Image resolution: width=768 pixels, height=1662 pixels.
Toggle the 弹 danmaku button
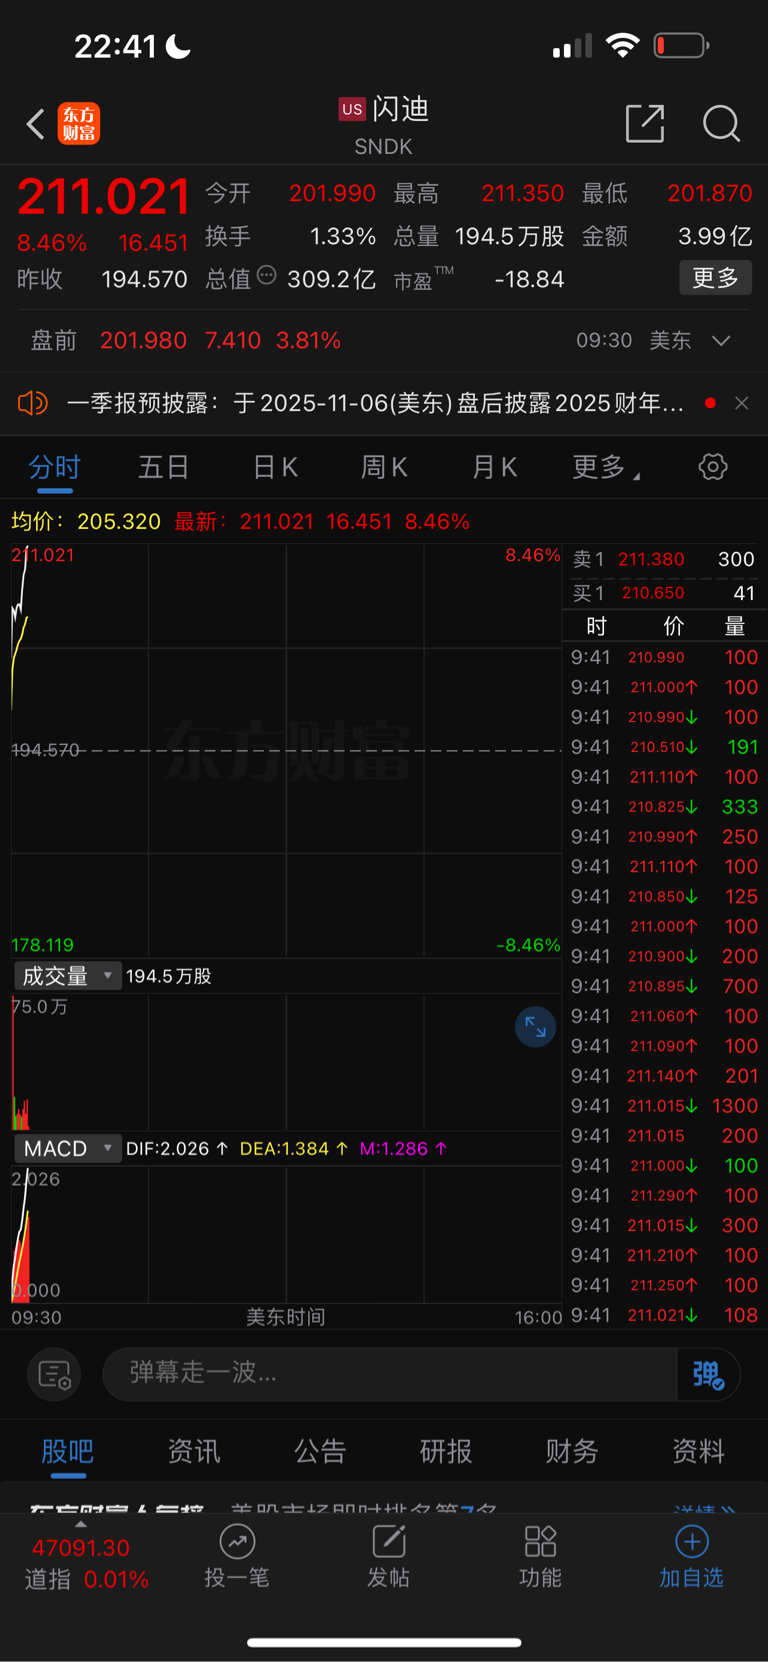(708, 1374)
